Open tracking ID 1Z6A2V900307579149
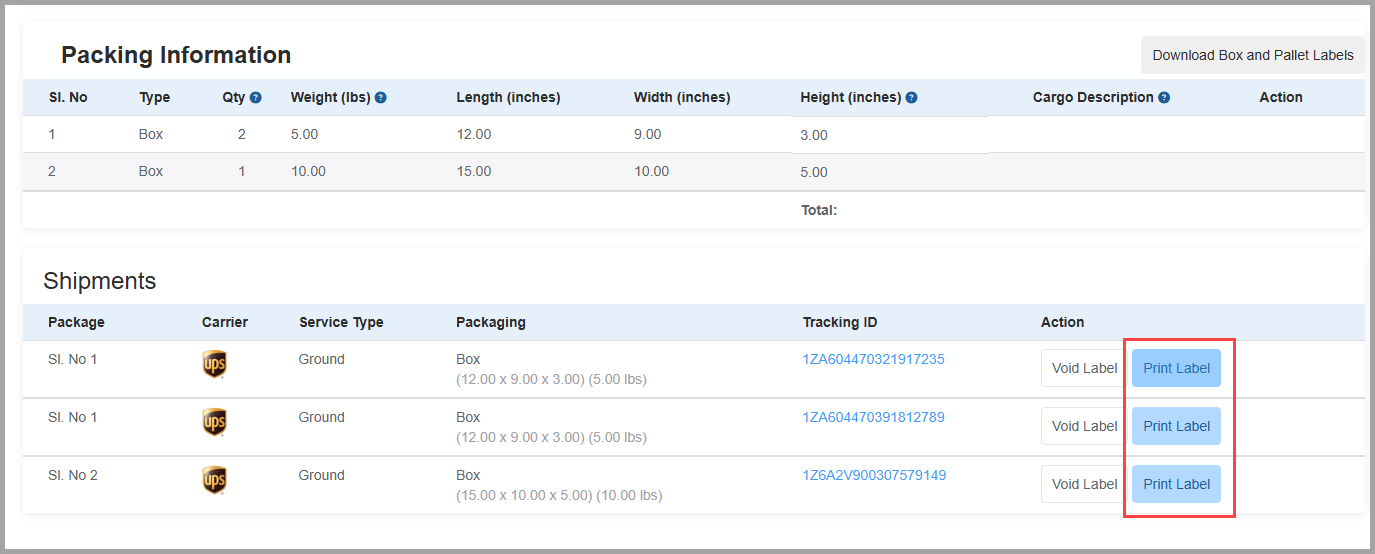 tap(874, 475)
